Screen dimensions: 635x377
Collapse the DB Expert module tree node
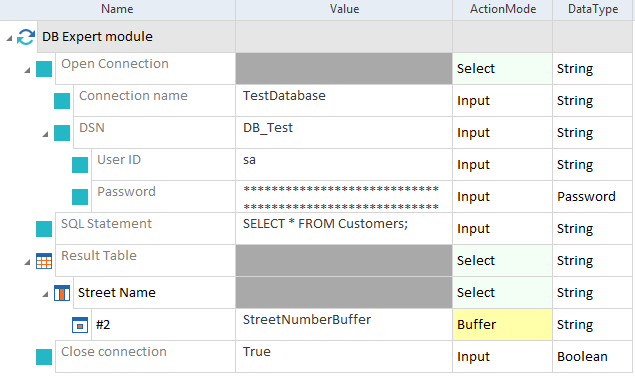coord(9,38)
